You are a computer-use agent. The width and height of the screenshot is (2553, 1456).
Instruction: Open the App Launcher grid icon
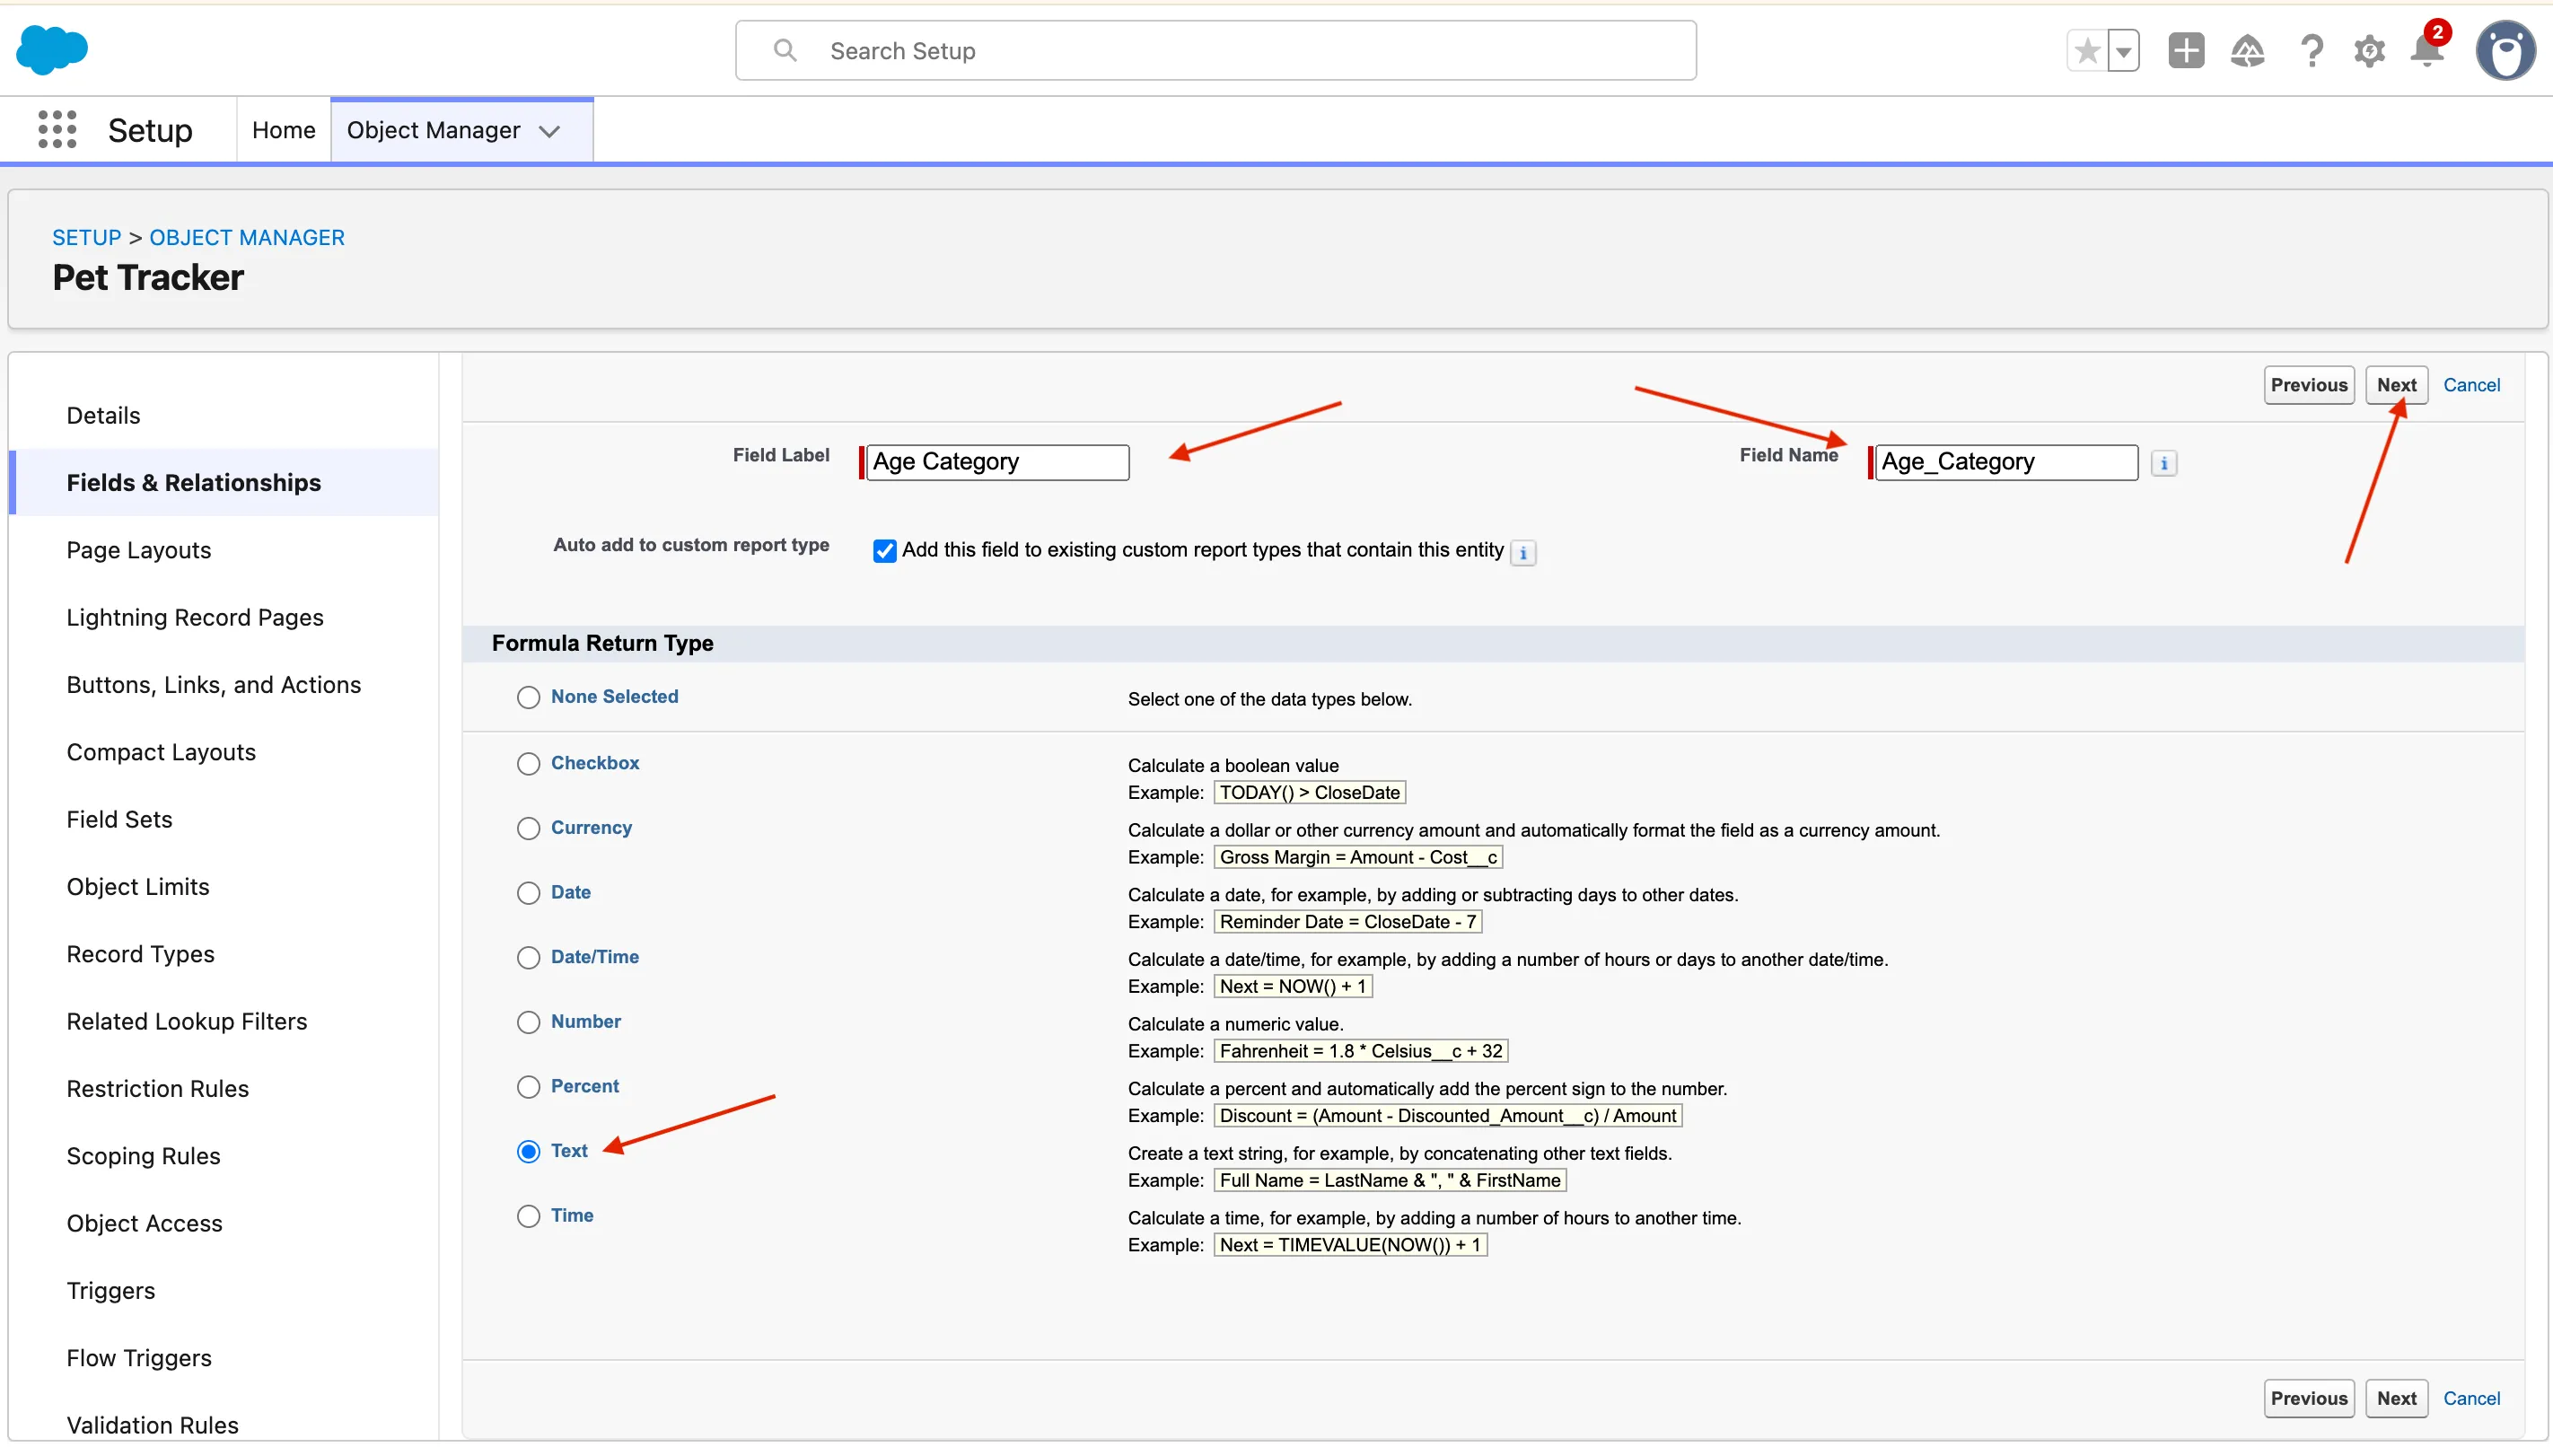(57, 130)
